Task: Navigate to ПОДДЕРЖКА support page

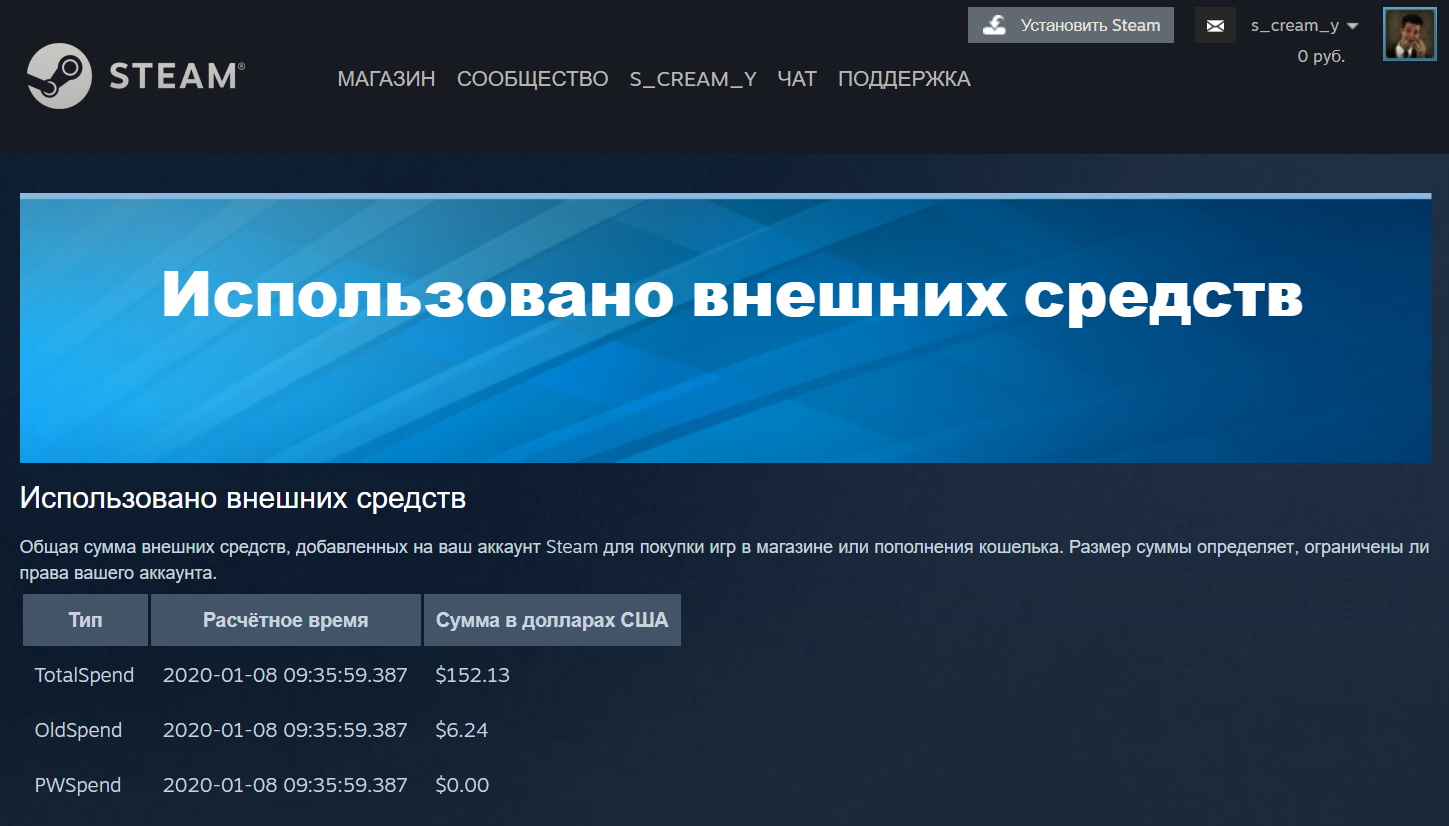Action: 903,79
